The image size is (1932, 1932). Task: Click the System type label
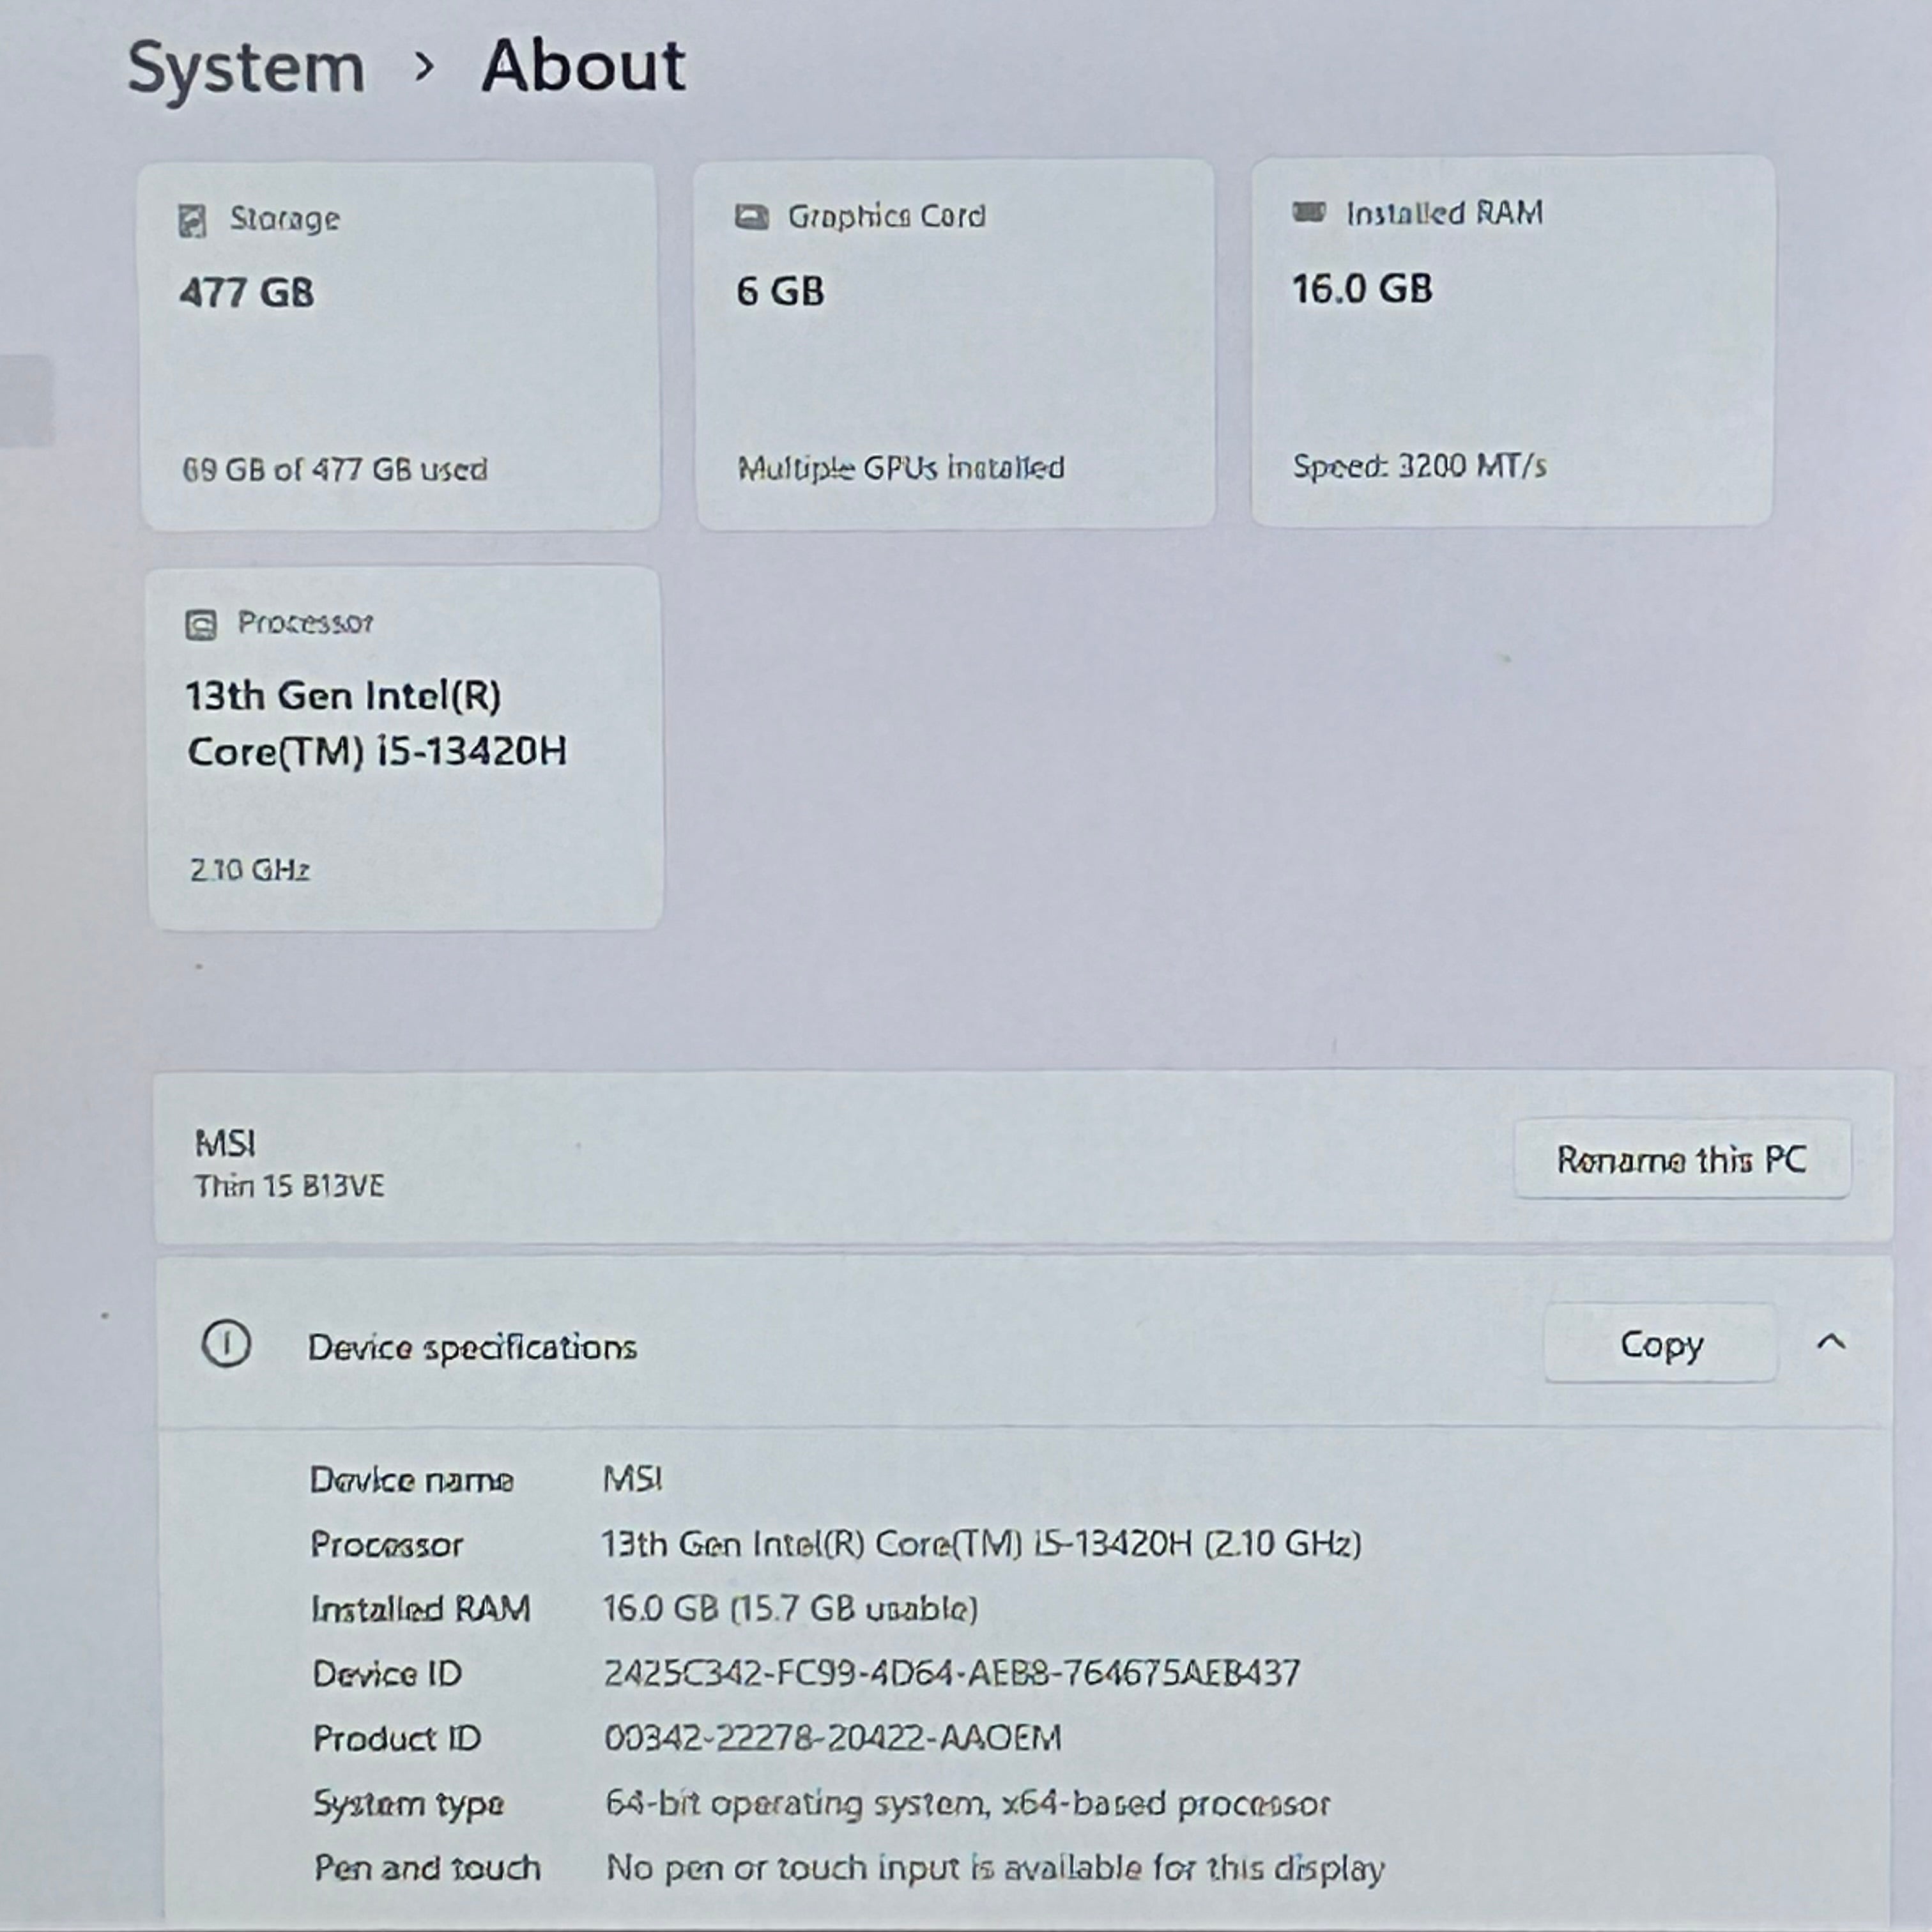click(x=408, y=1804)
